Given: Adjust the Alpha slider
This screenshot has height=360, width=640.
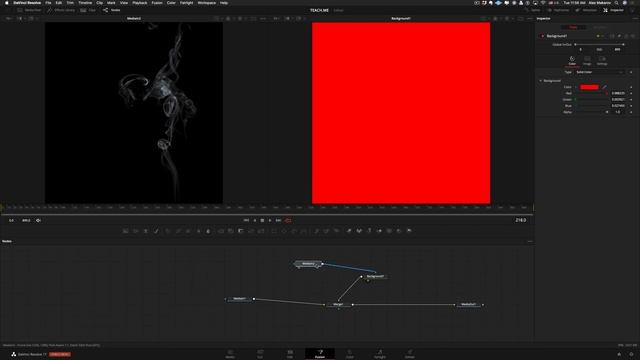Looking at the screenshot, I should coord(591,112).
